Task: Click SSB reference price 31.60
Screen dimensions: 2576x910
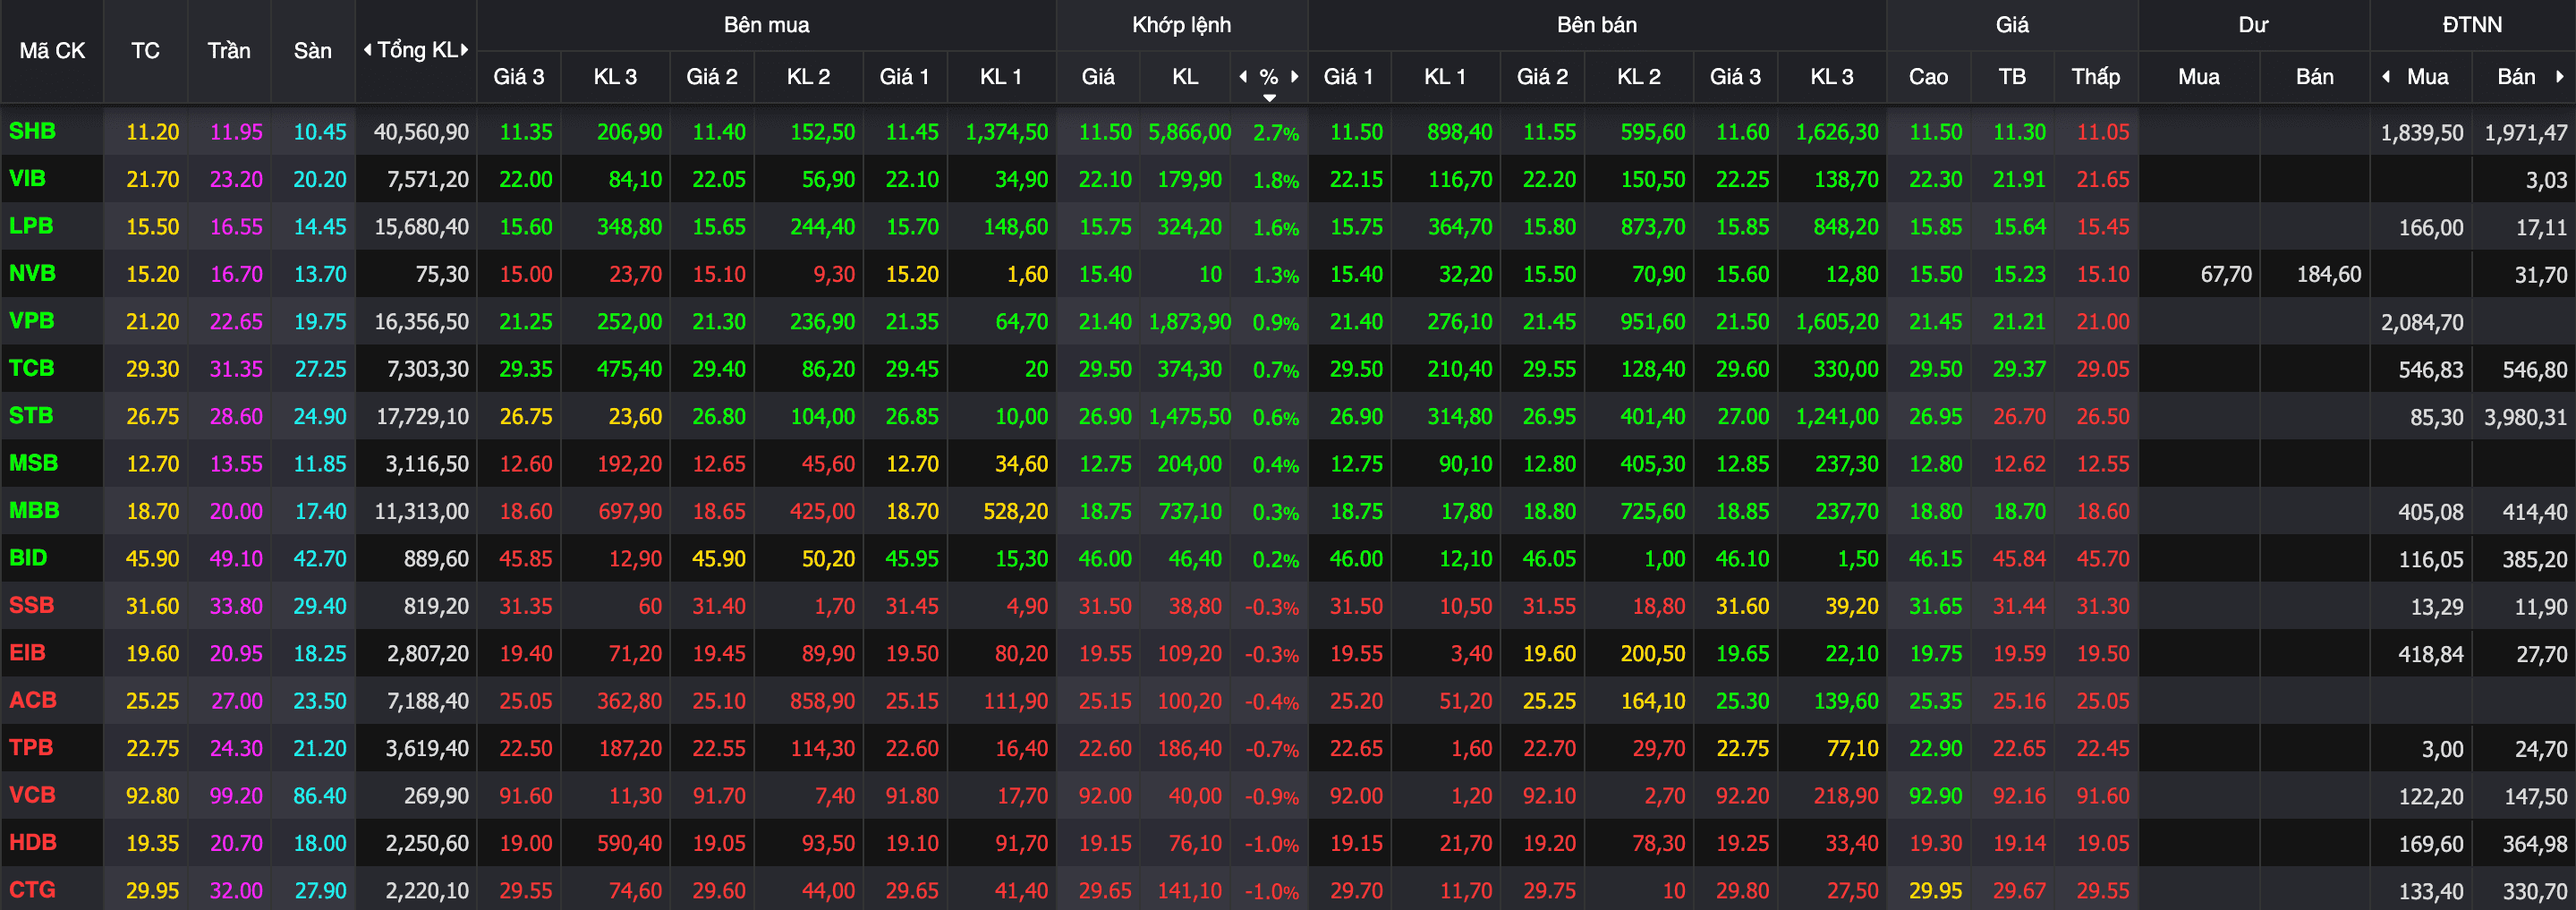Action: point(152,606)
